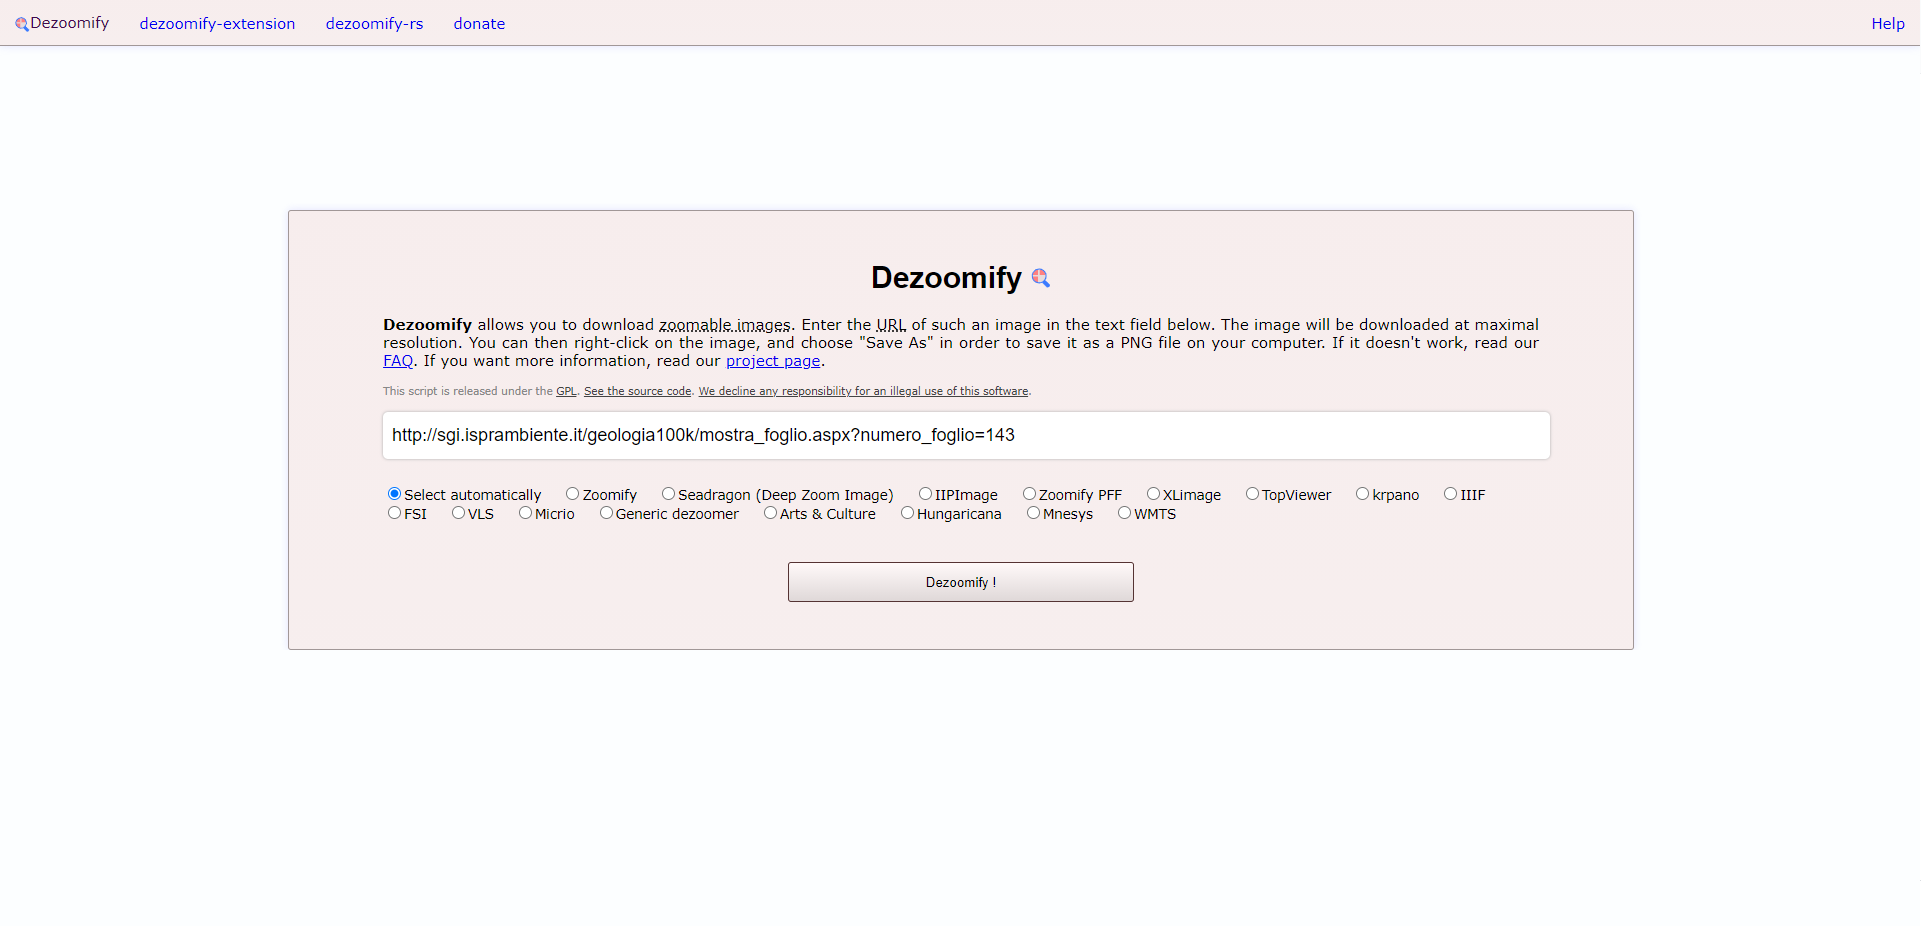The height and width of the screenshot is (926, 1921).
Task: Enable the Generic dezoomer option
Action: pyautogui.click(x=606, y=512)
